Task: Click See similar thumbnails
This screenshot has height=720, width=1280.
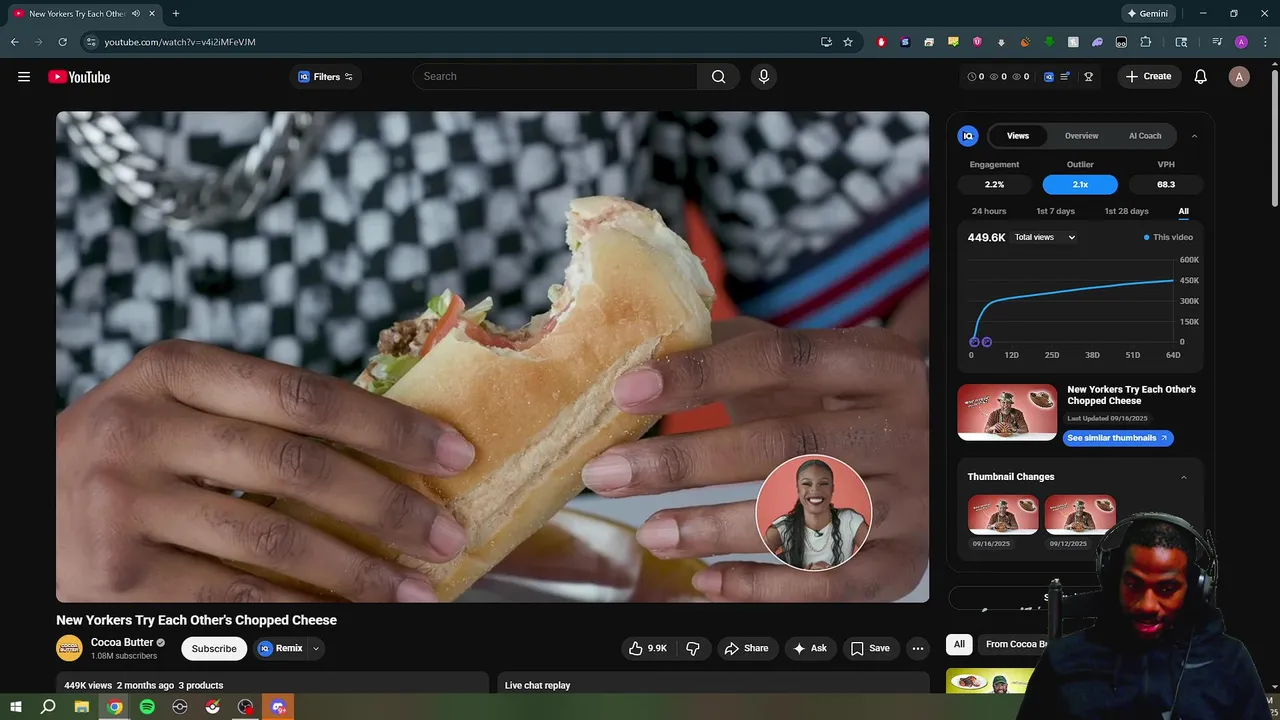Action: 1116,438
